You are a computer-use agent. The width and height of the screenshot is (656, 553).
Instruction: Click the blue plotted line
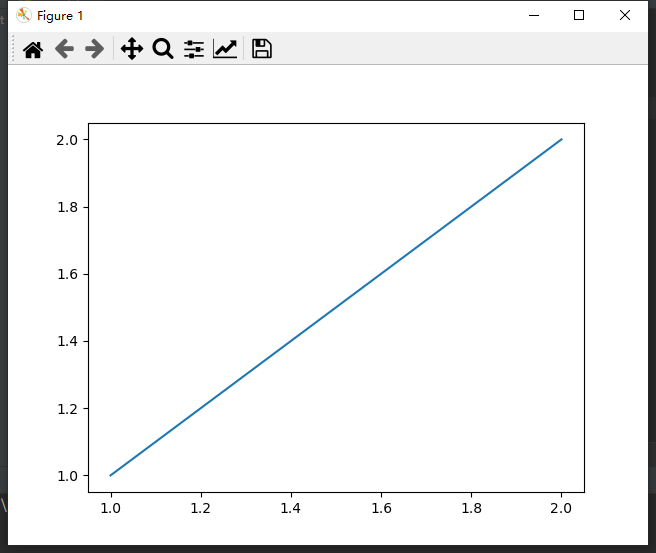(336, 307)
